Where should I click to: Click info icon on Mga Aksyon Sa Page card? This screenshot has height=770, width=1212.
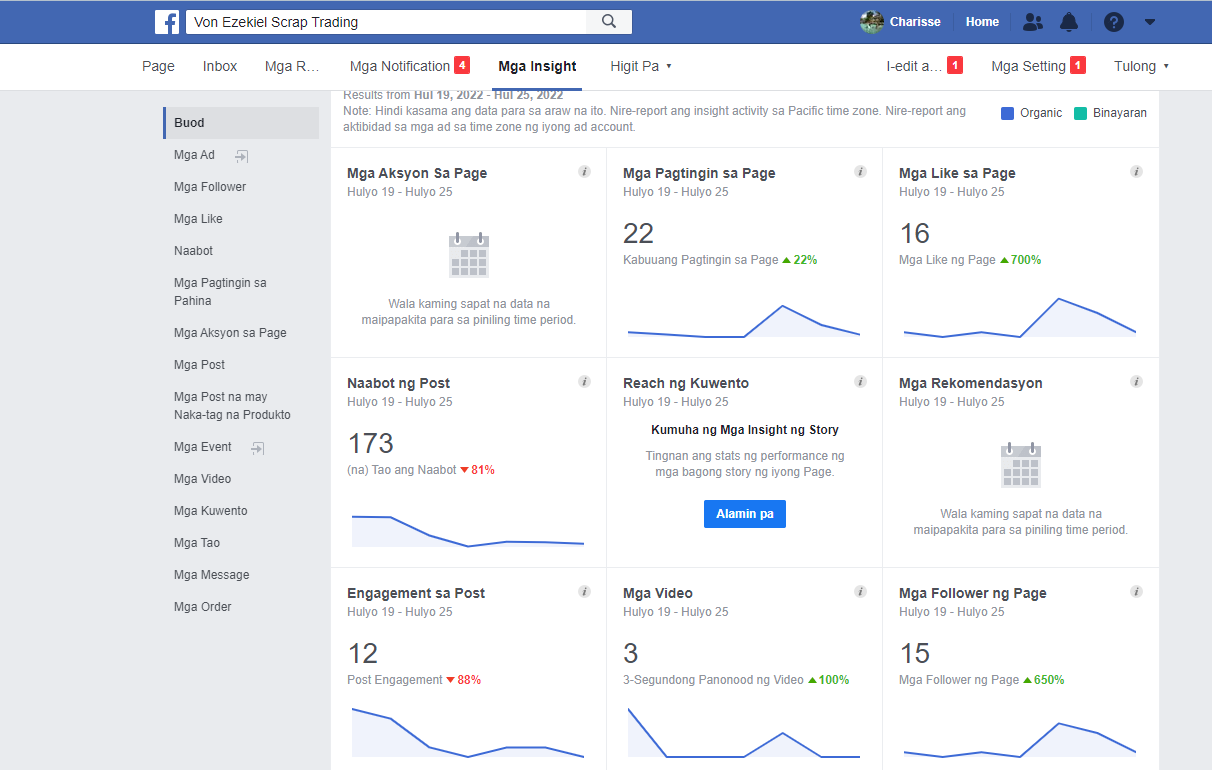click(584, 172)
